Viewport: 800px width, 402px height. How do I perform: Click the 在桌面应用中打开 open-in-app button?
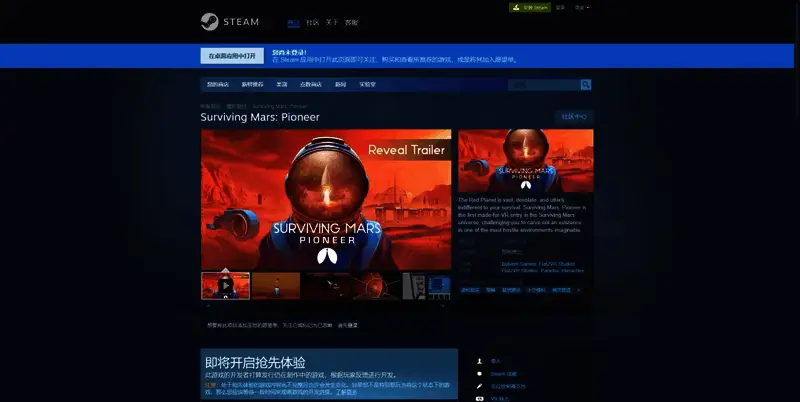point(232,56)
